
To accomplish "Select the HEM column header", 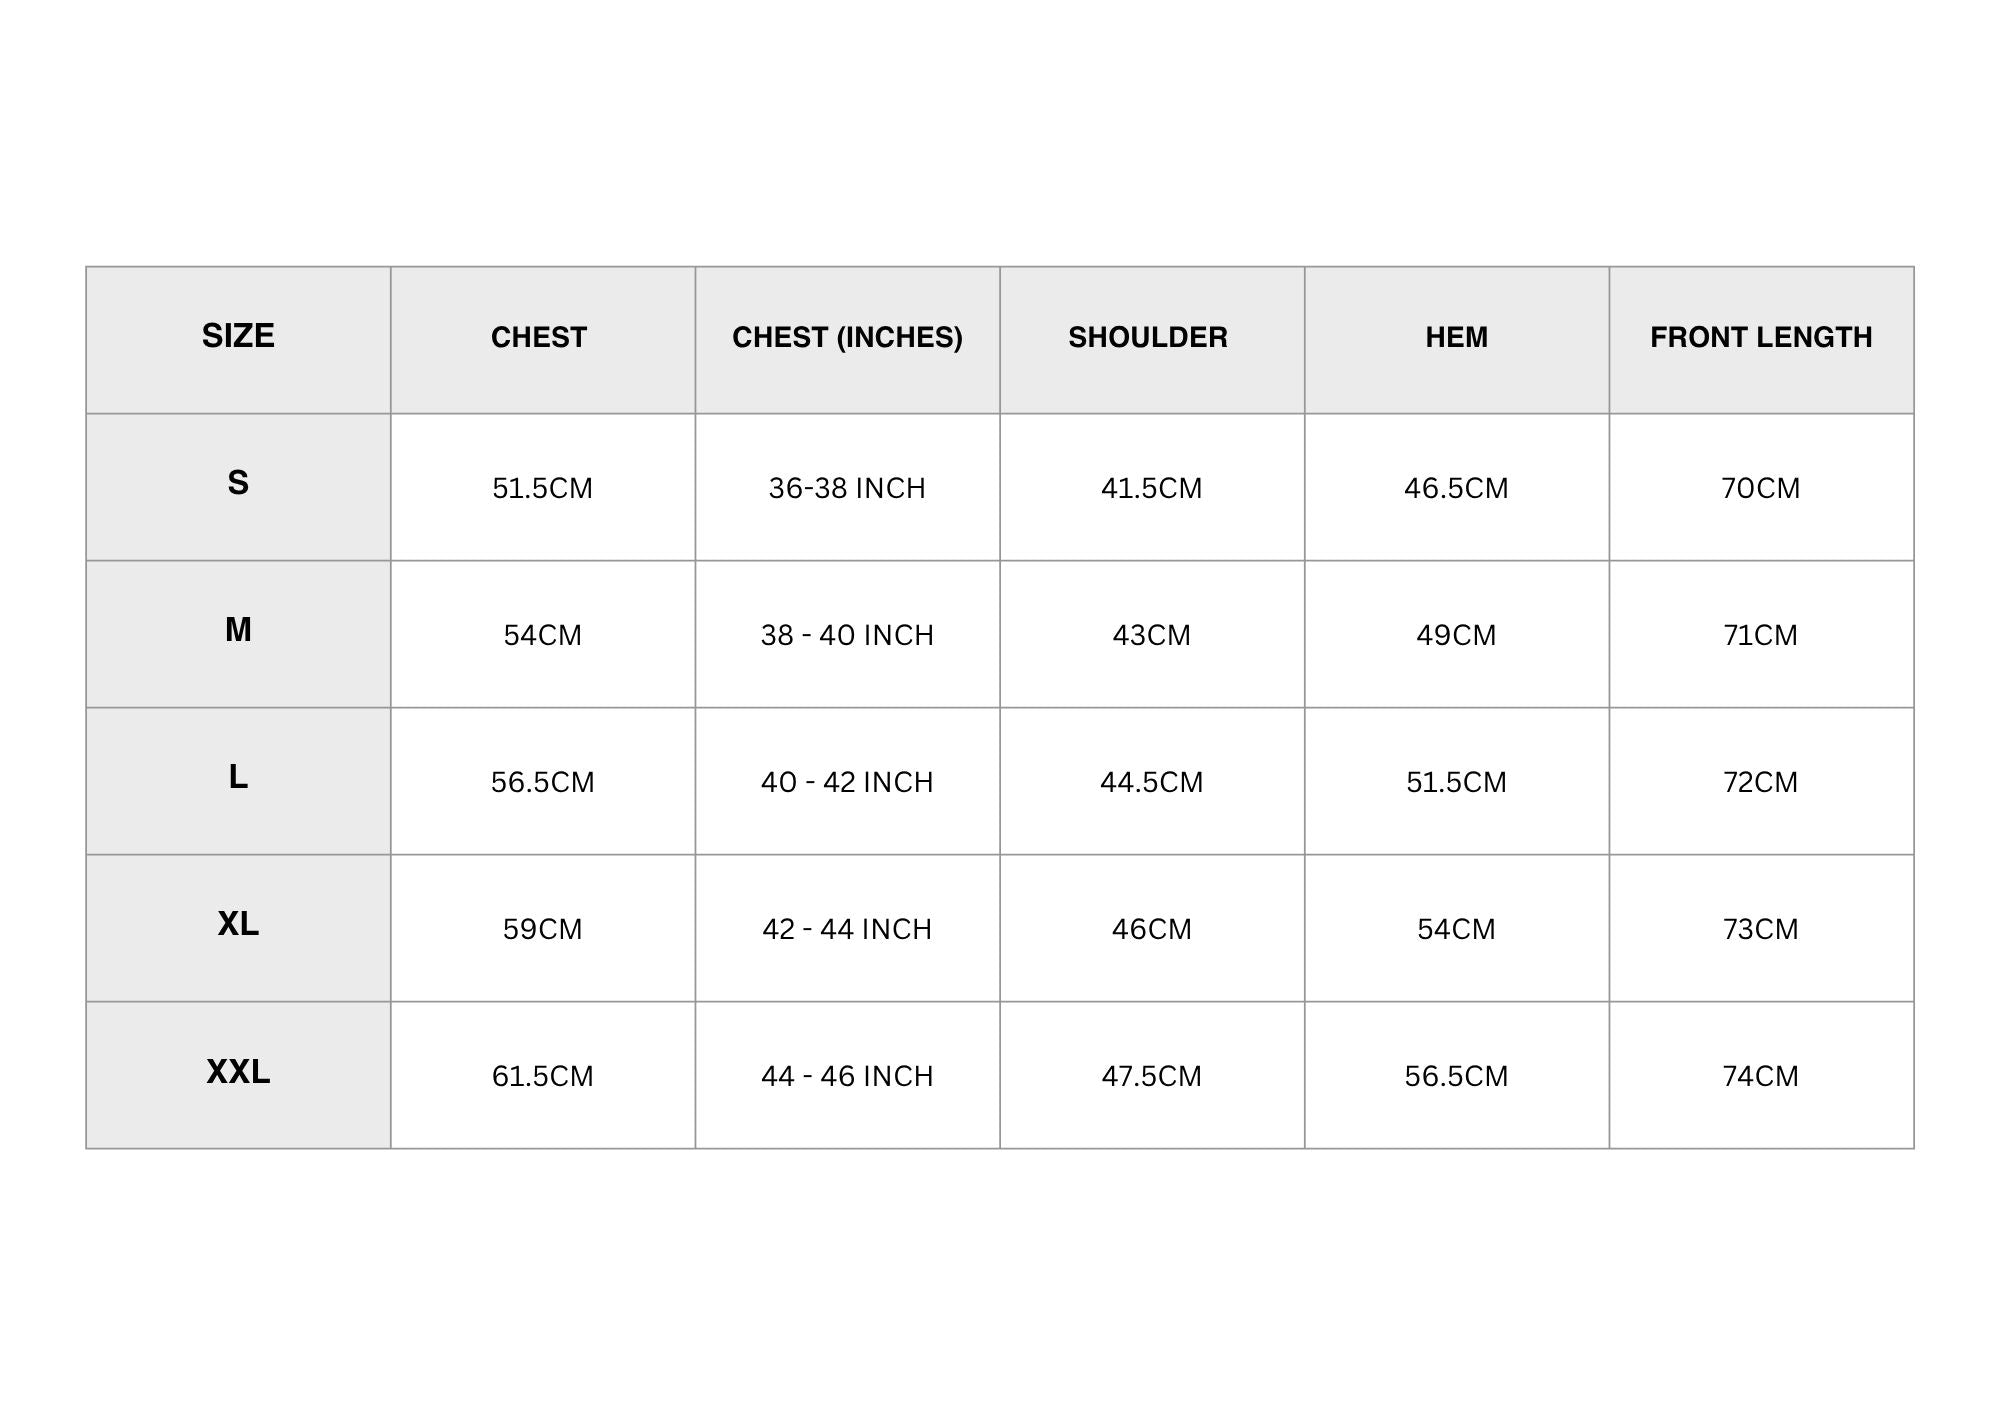I will [1456, 338].
